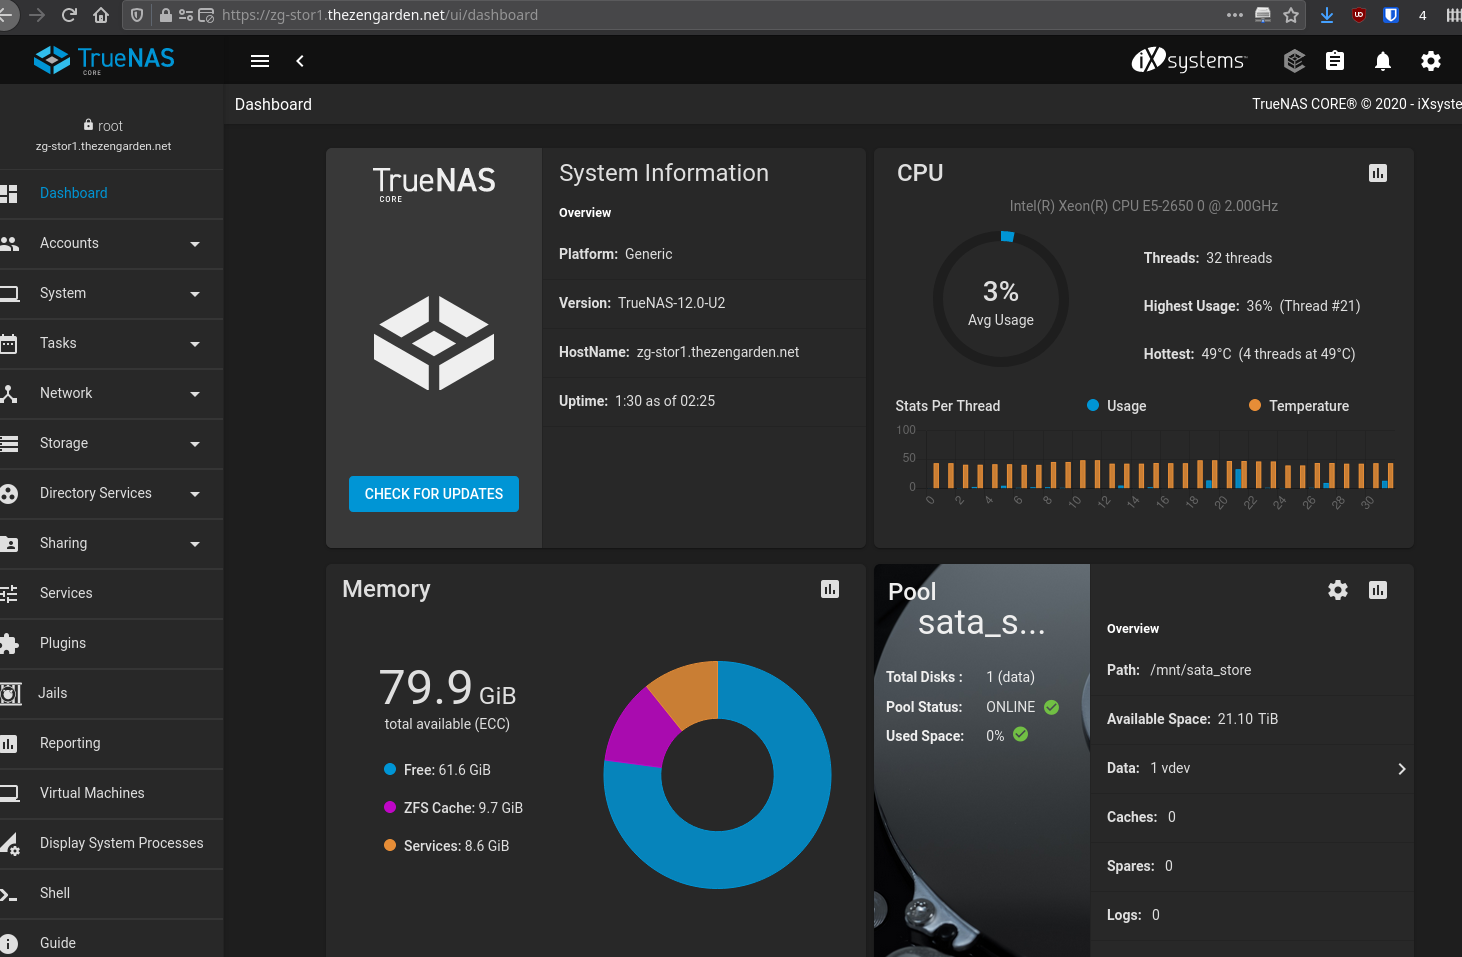Click the Dashboard breadcrumb title
This screenshot has width=1462, height=957.
pos(273,104)
